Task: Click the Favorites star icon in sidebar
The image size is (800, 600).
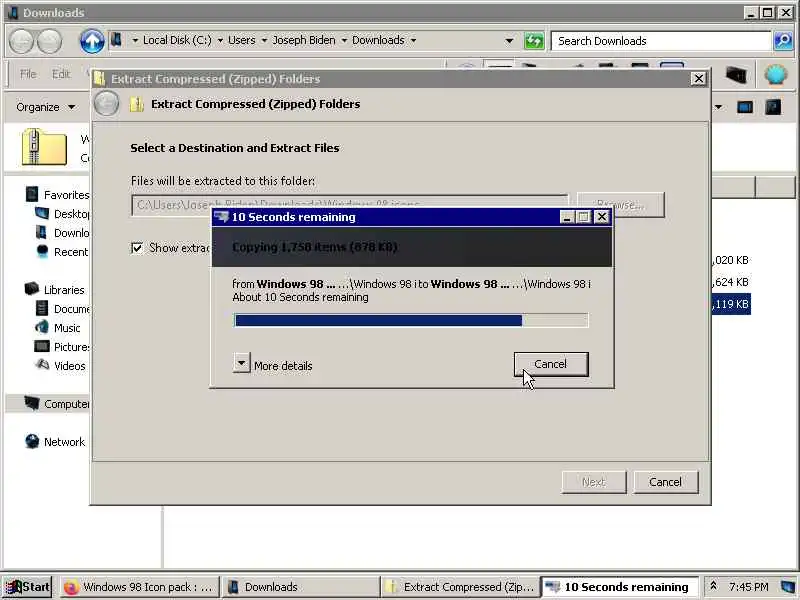Action: 32,194
